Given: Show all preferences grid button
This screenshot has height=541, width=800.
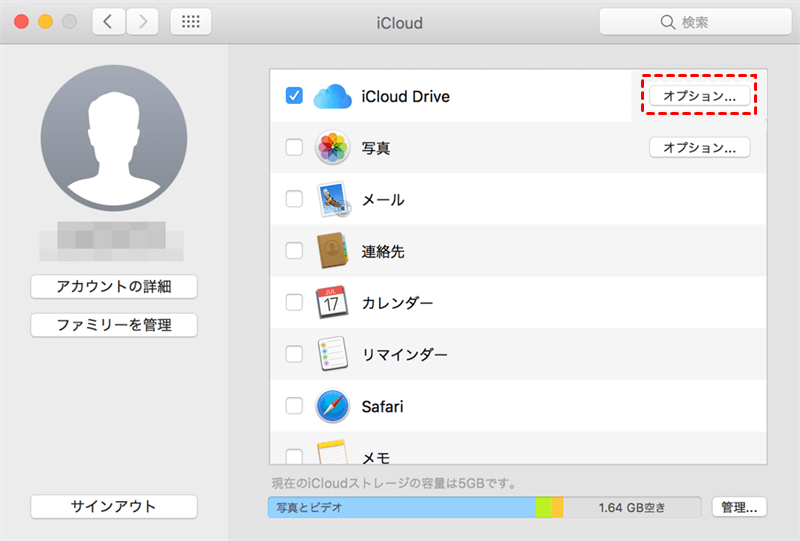Looking at the screenshot, I should [x=190, y=22].
